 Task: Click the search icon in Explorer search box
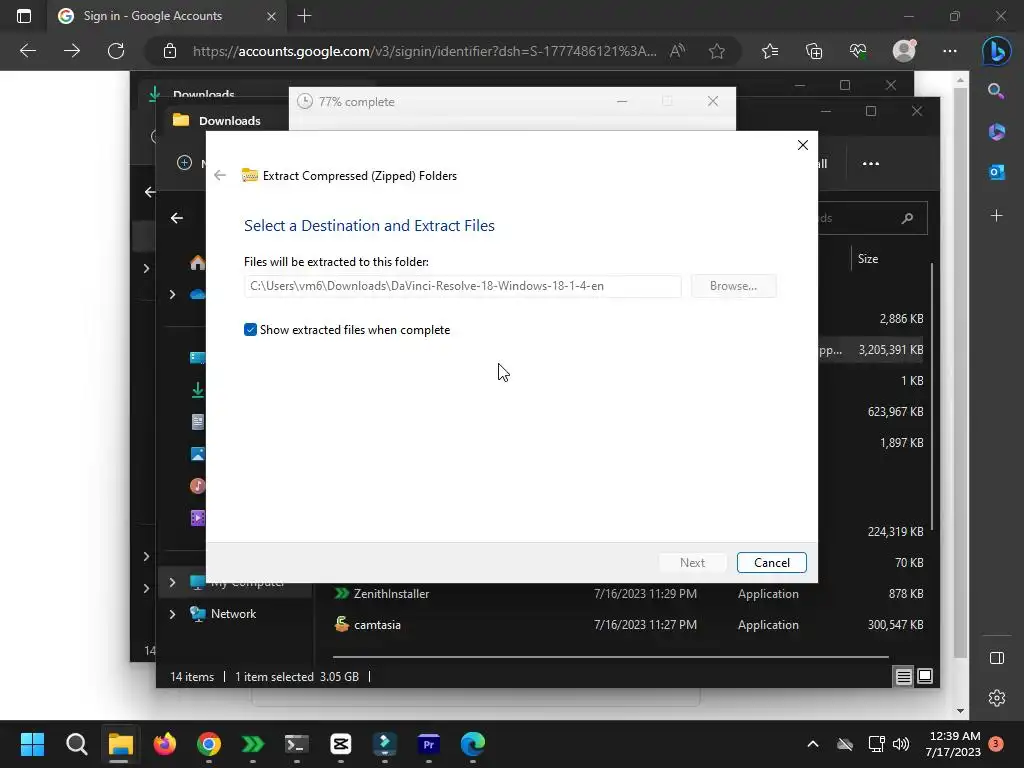(907, 218)
